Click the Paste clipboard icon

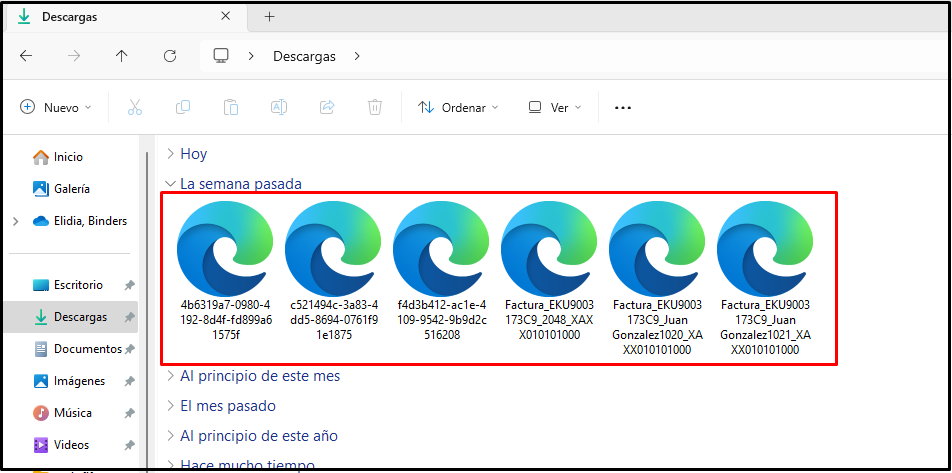pos(231,107)
